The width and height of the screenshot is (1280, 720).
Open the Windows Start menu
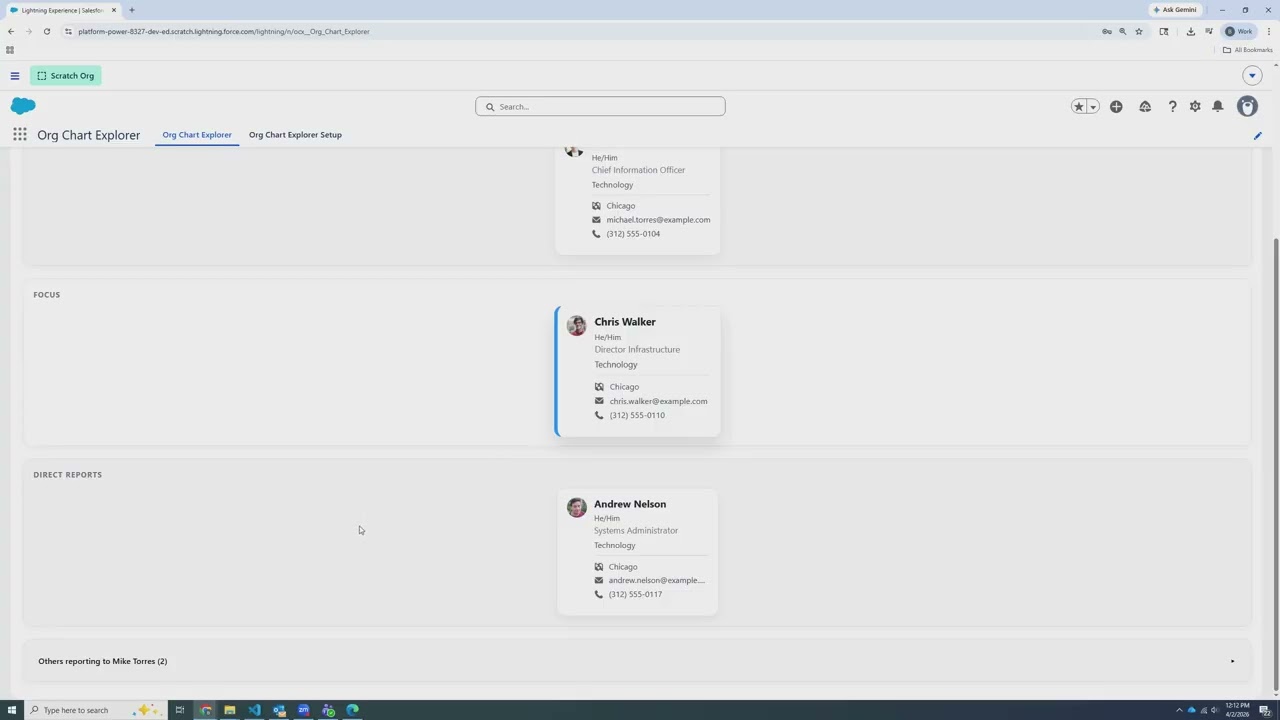click(x=12, y=710)
